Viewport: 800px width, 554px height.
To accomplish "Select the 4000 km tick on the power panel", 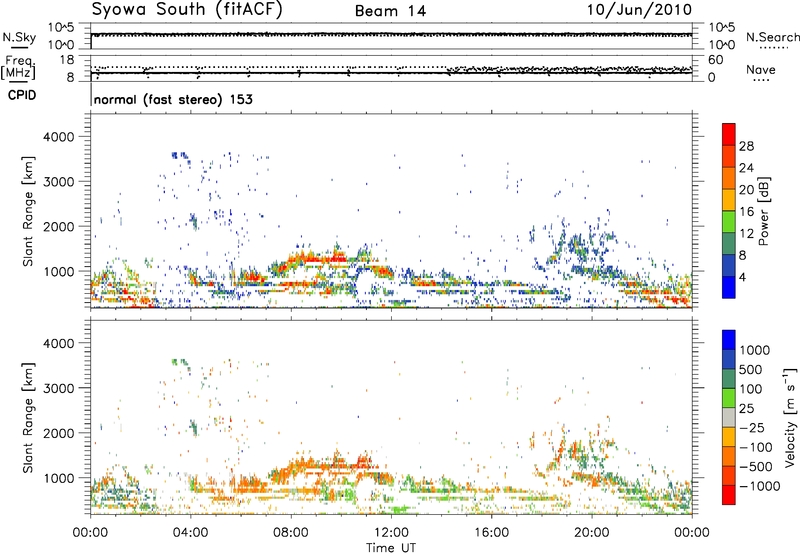I will pyautogui.click(x=58, y=137).
